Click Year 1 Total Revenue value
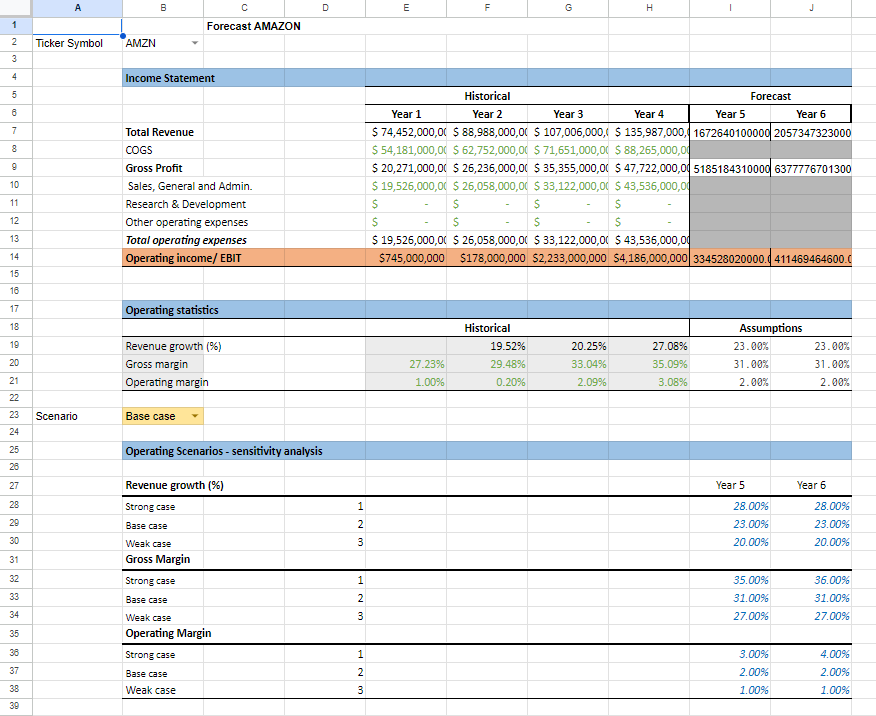 click(x=405, y=132)
